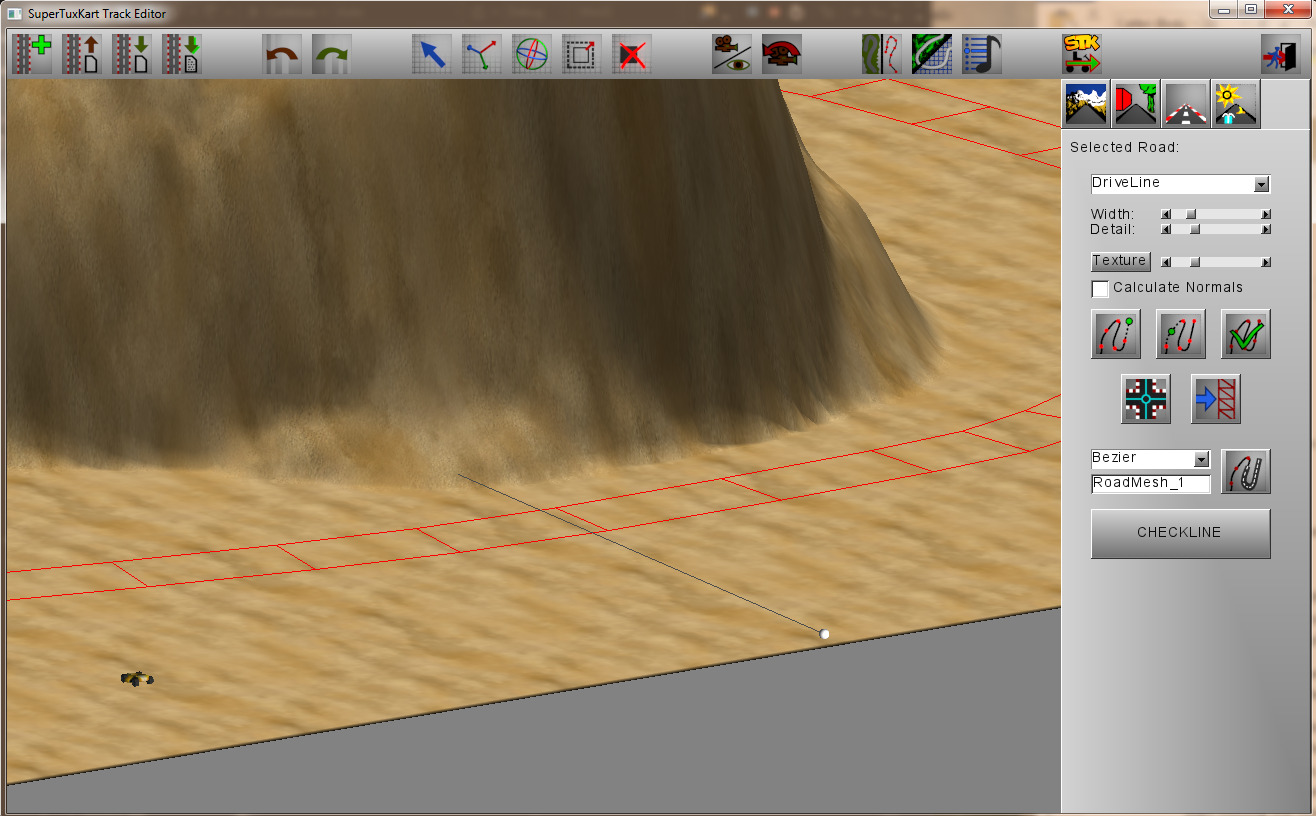The width and height of the screenshot is (1316, 816).
Task: Click the road crossing icon button
Action: 1146,399
